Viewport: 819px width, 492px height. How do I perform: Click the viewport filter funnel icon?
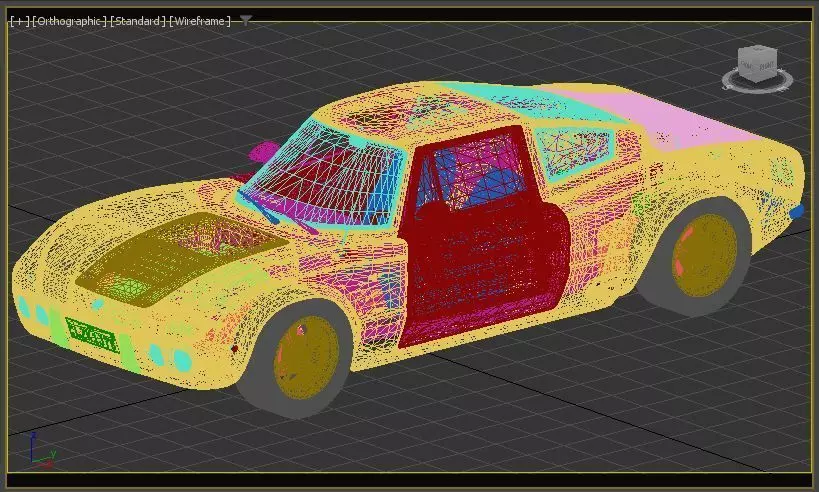[x=245, y=20]
